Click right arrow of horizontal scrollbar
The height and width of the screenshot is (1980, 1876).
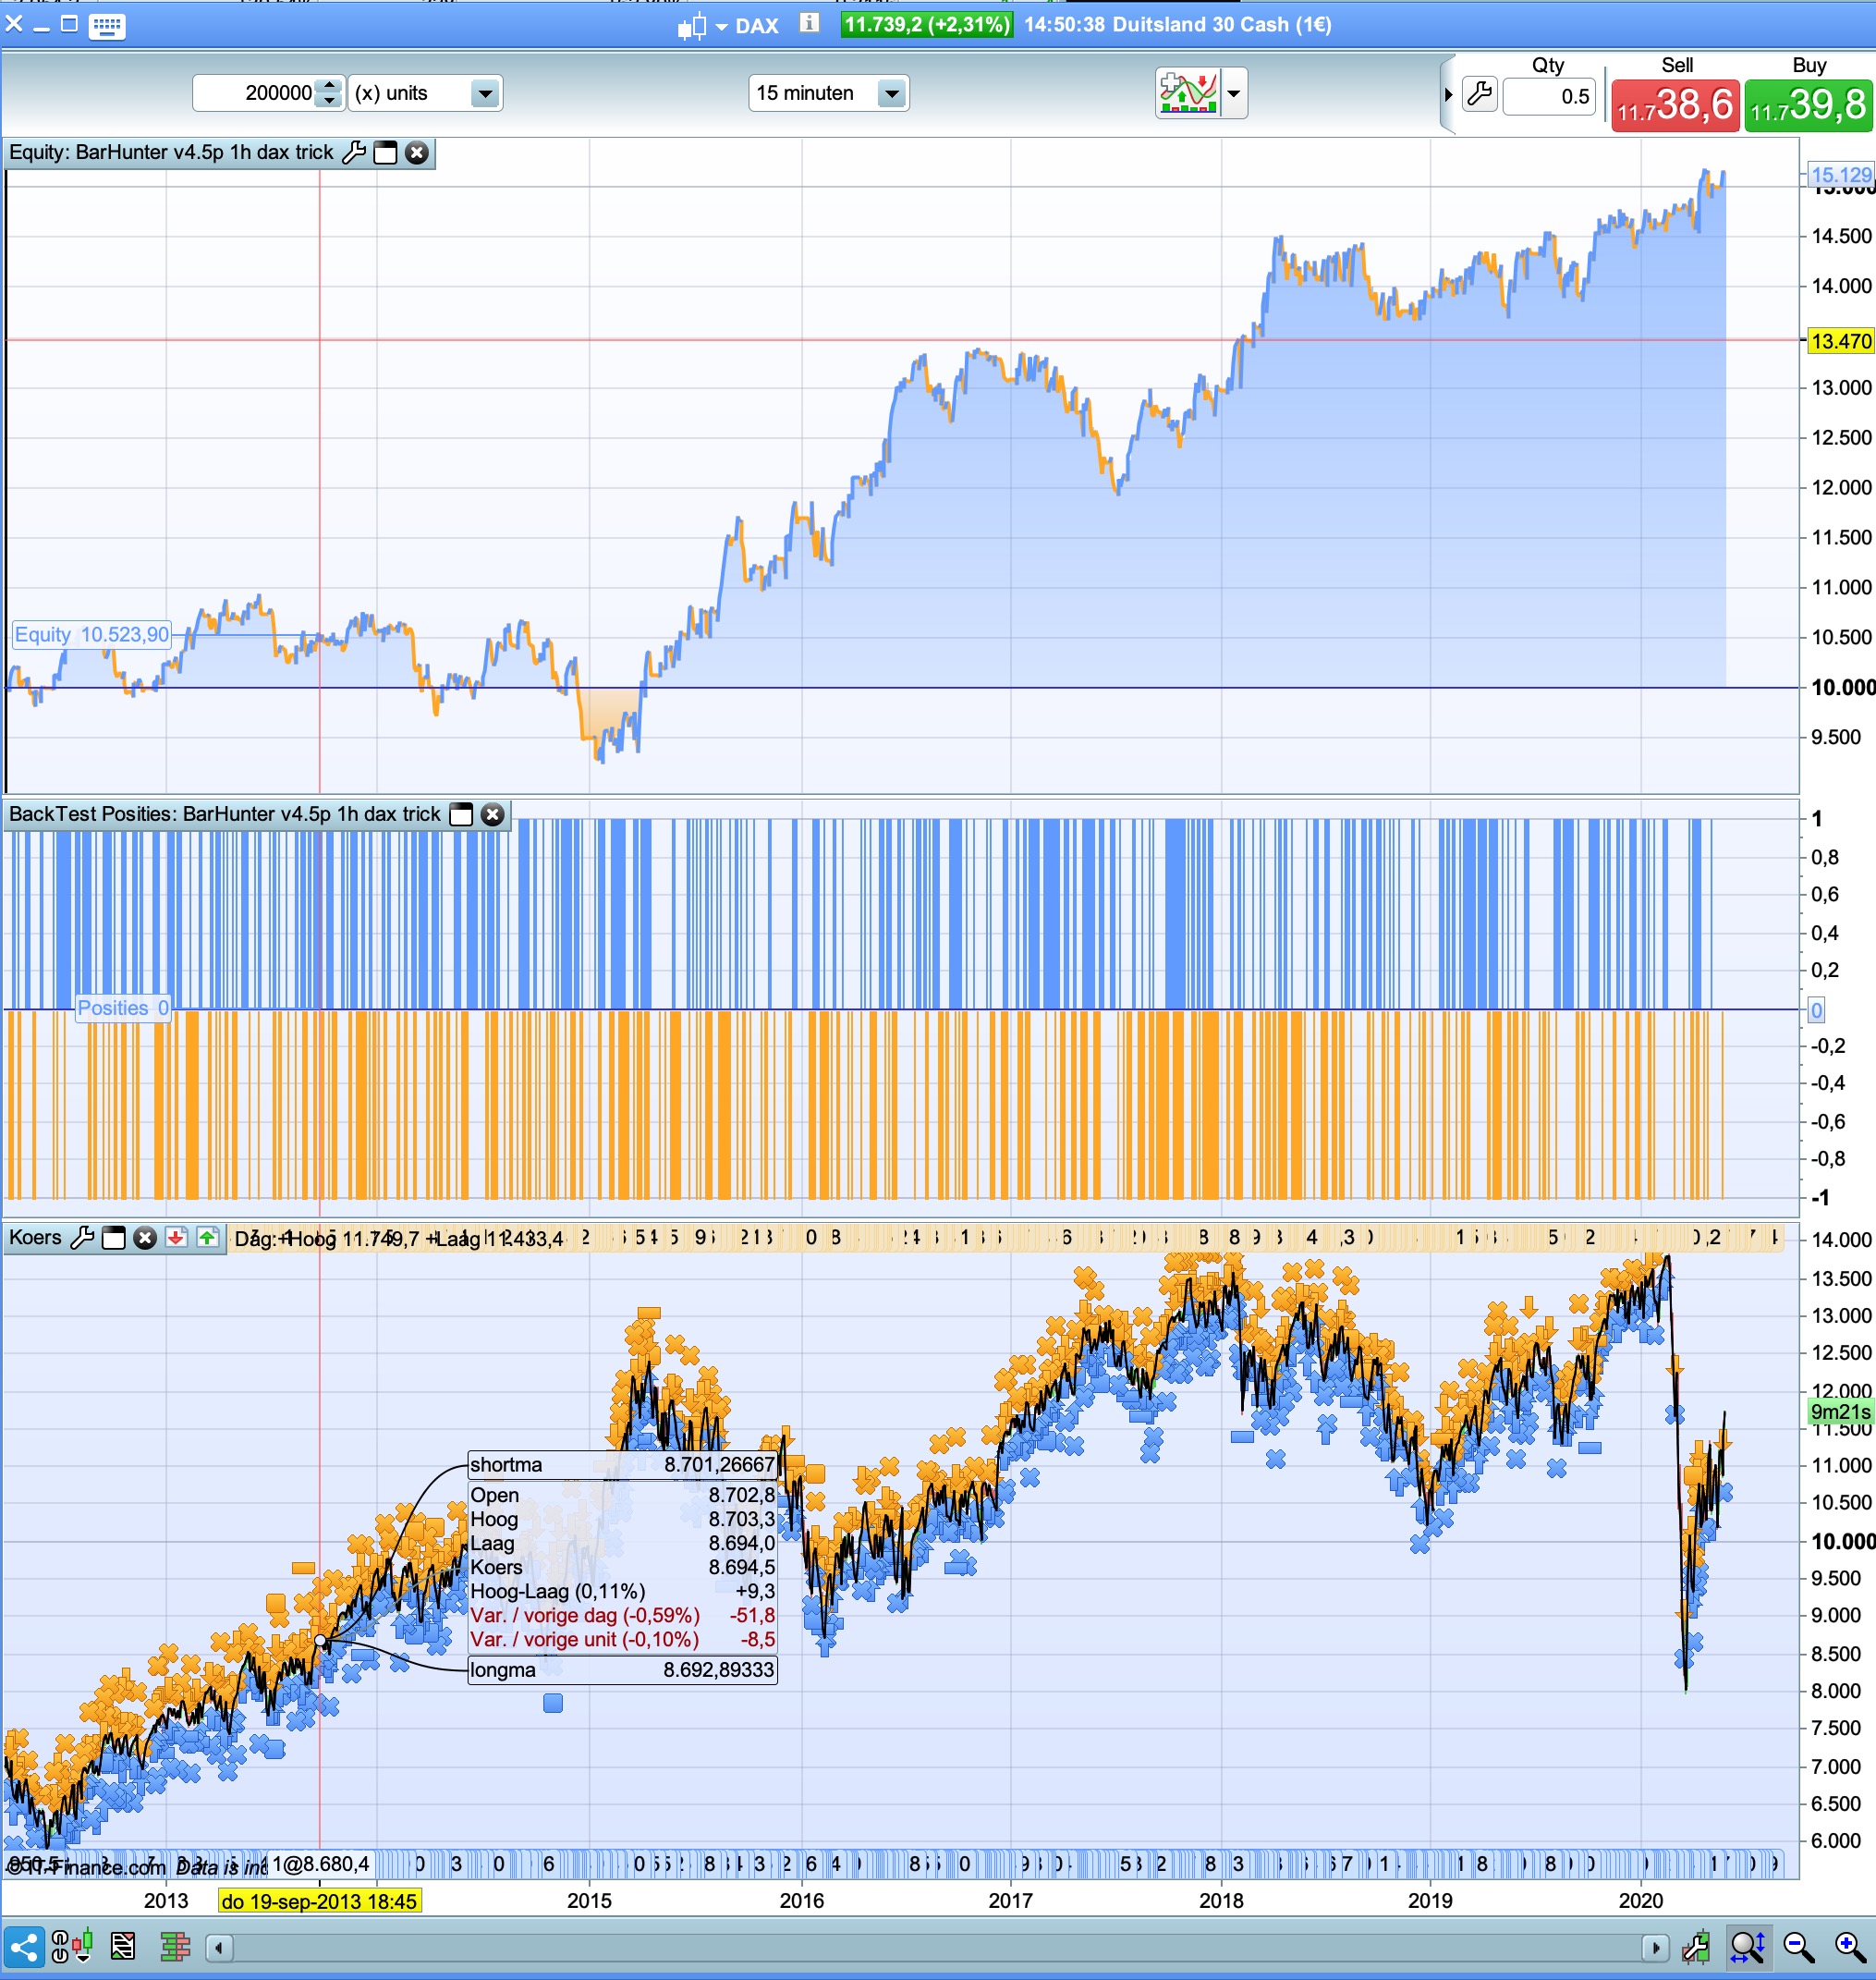pyautogui.click(x=1655, y=1947)
